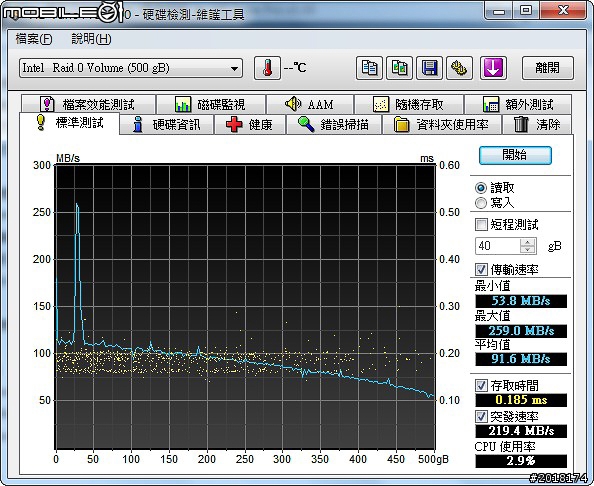The image size is (594, 486).
Task: Switch to the AAM speaker tab
Action: pyautogui.click(x=310, y=104)
